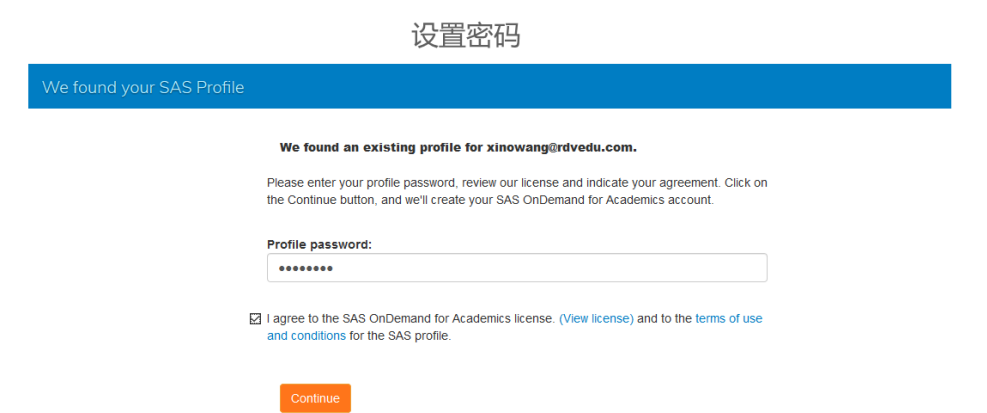The image size is (987, 413).
Task: Click "review our license" in the instruction paragraph
Action: pyautogui.click(x=499, y=183)
